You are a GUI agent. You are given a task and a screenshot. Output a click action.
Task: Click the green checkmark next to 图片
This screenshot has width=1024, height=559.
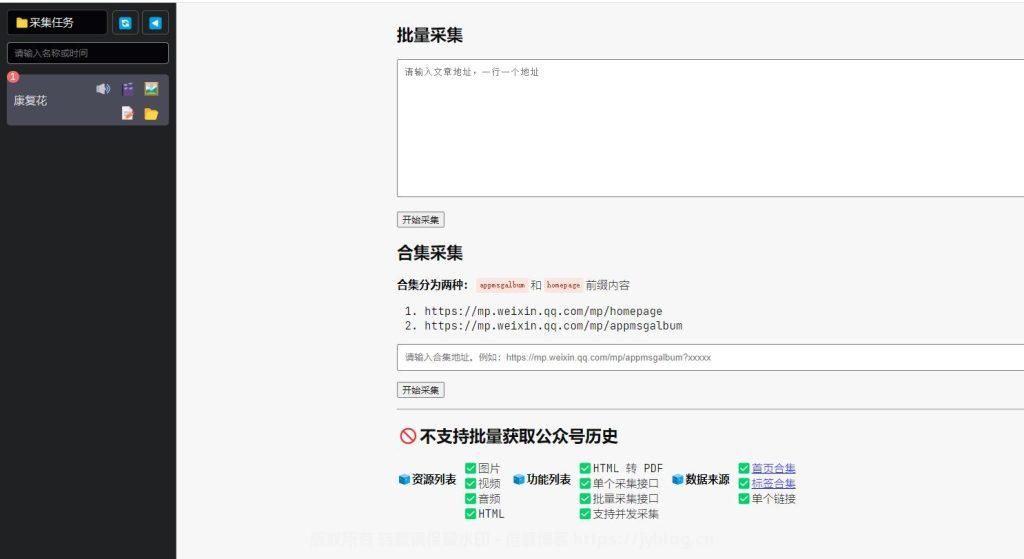tap(471, 468)
